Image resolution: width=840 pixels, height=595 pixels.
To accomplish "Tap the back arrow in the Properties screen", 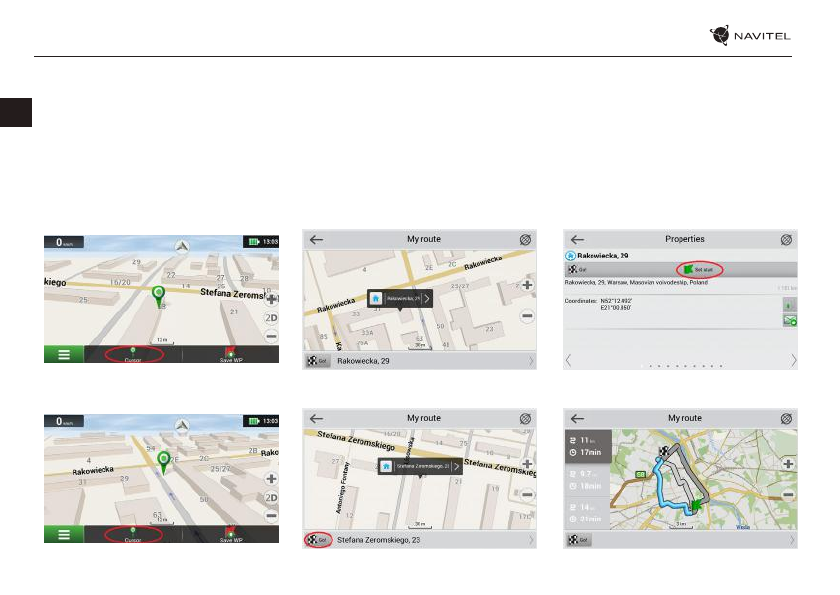I will click(577, 240).
